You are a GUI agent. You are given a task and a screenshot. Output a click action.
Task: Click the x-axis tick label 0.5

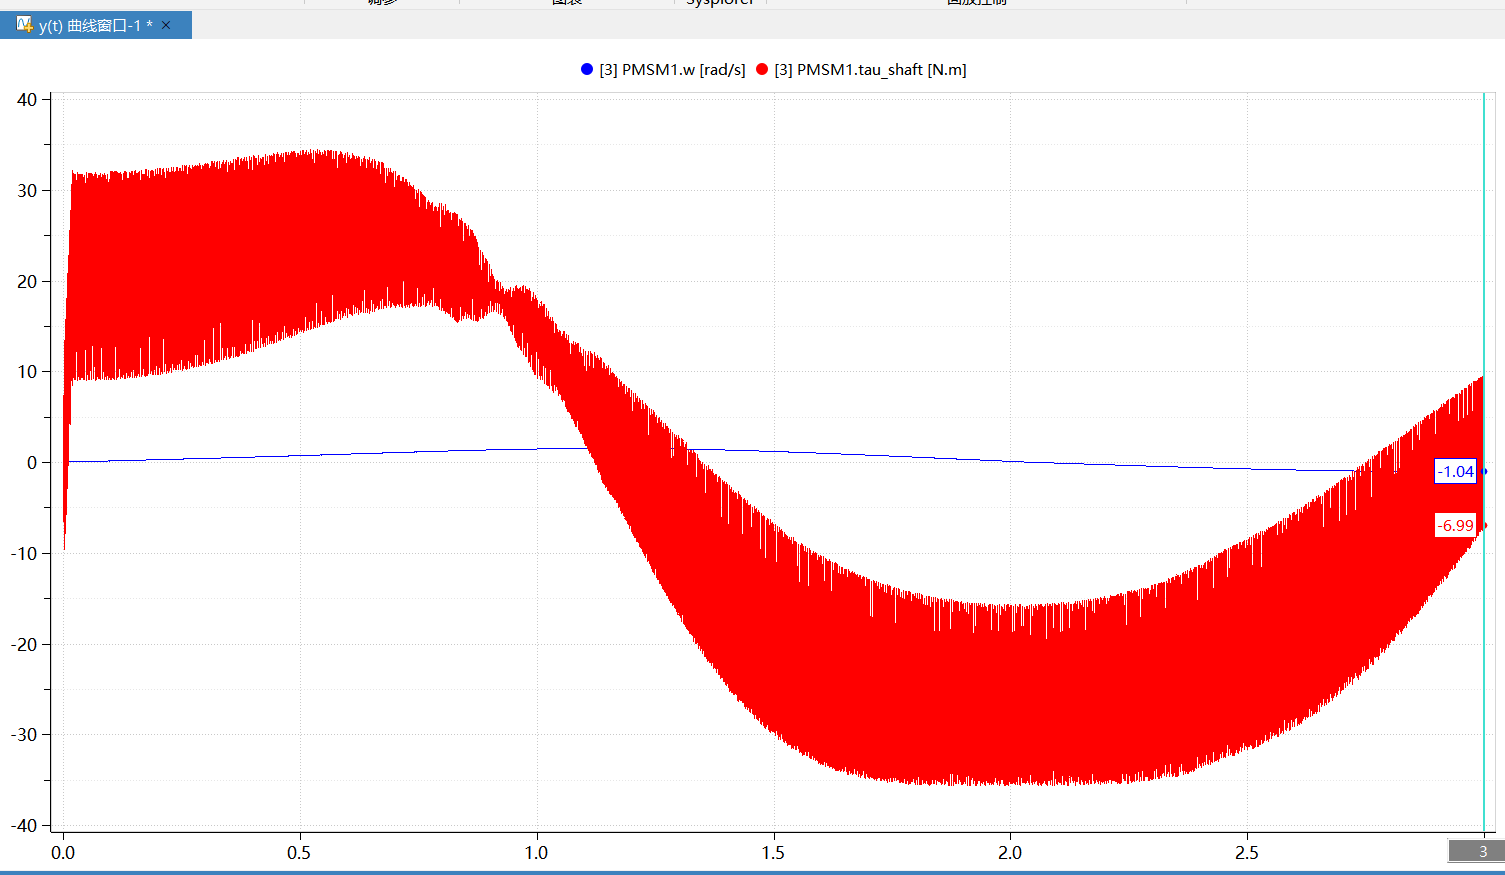(299, 853)
